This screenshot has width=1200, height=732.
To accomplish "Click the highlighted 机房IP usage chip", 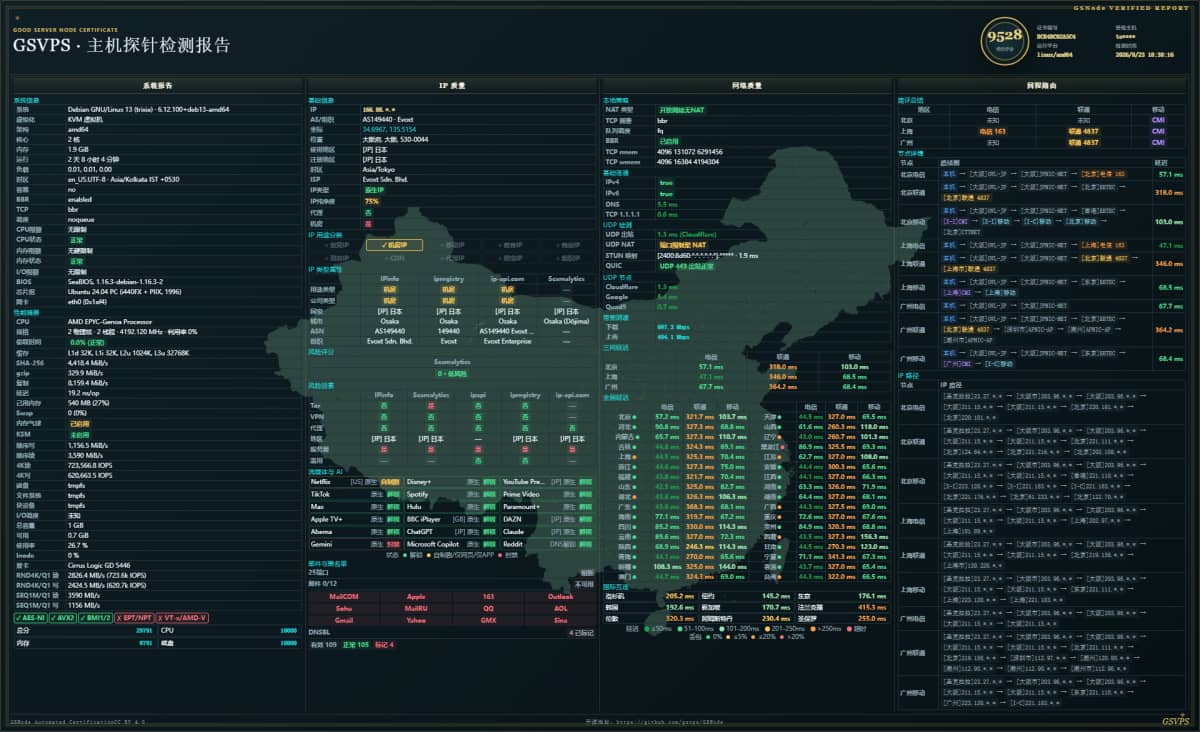I will pos(394,244).
